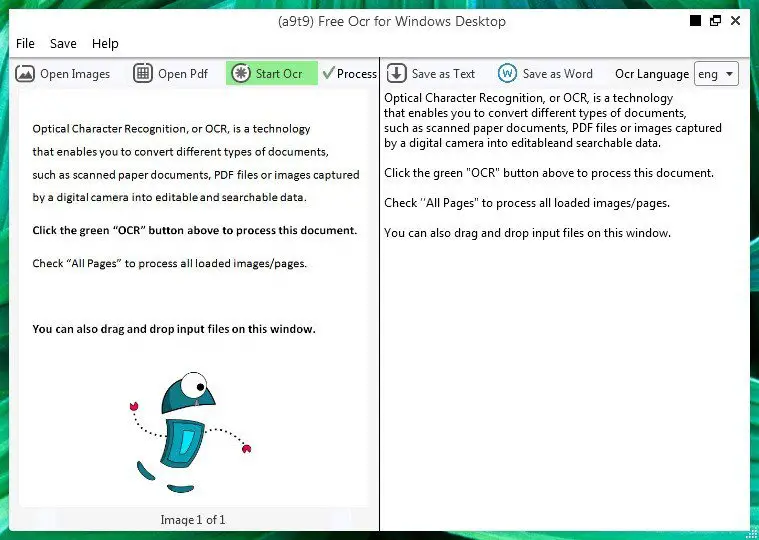Close the Free Ocr window
Viewport: 759px width, 540px height.
tap(735, 21)
